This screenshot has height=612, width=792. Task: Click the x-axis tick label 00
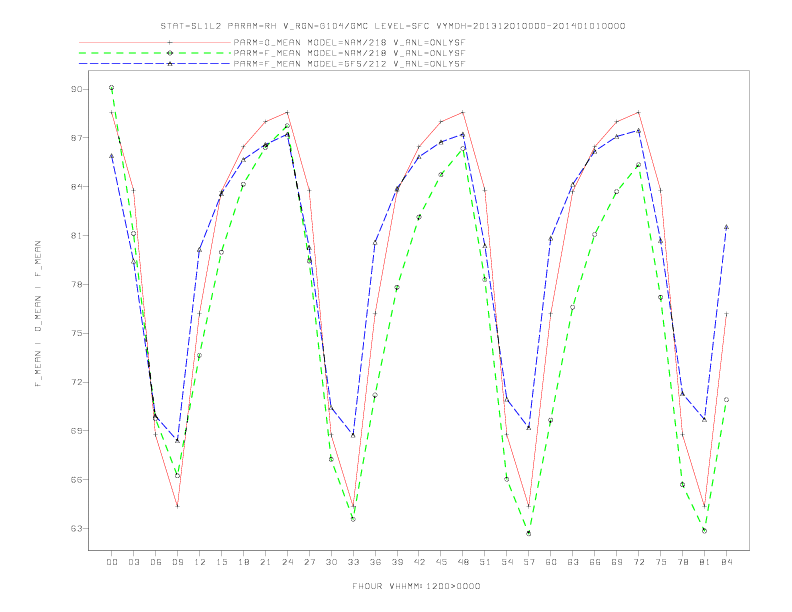pyautogui.click(x=112, y=562)
